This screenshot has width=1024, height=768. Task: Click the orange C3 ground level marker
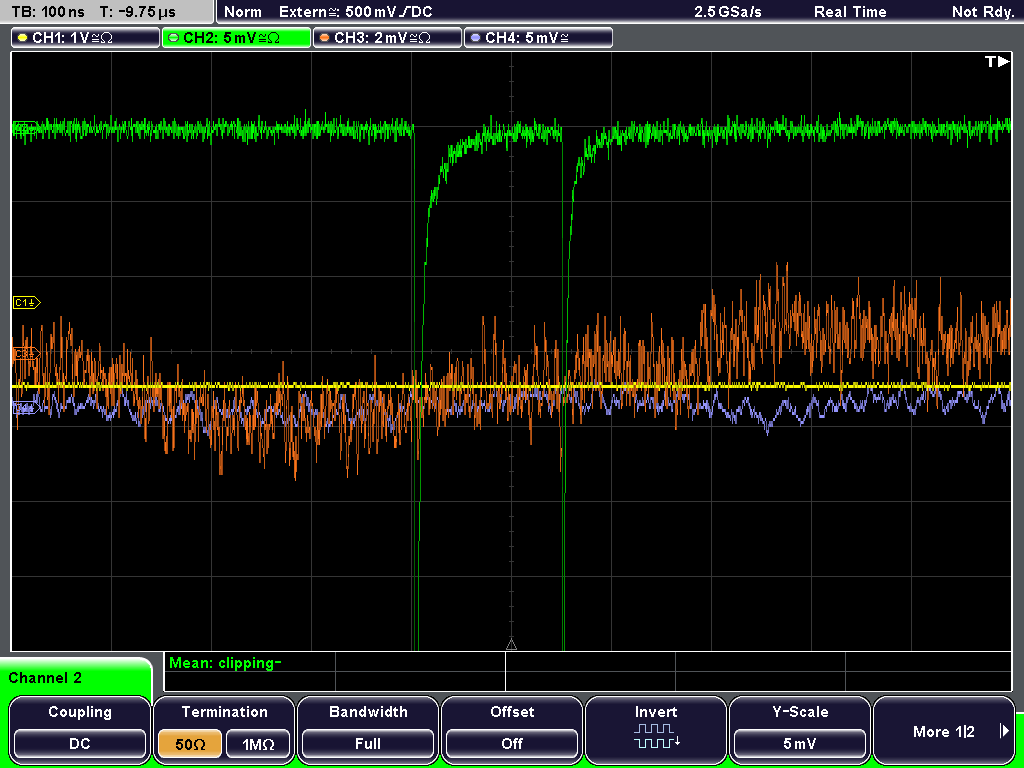tap(27, 354)
